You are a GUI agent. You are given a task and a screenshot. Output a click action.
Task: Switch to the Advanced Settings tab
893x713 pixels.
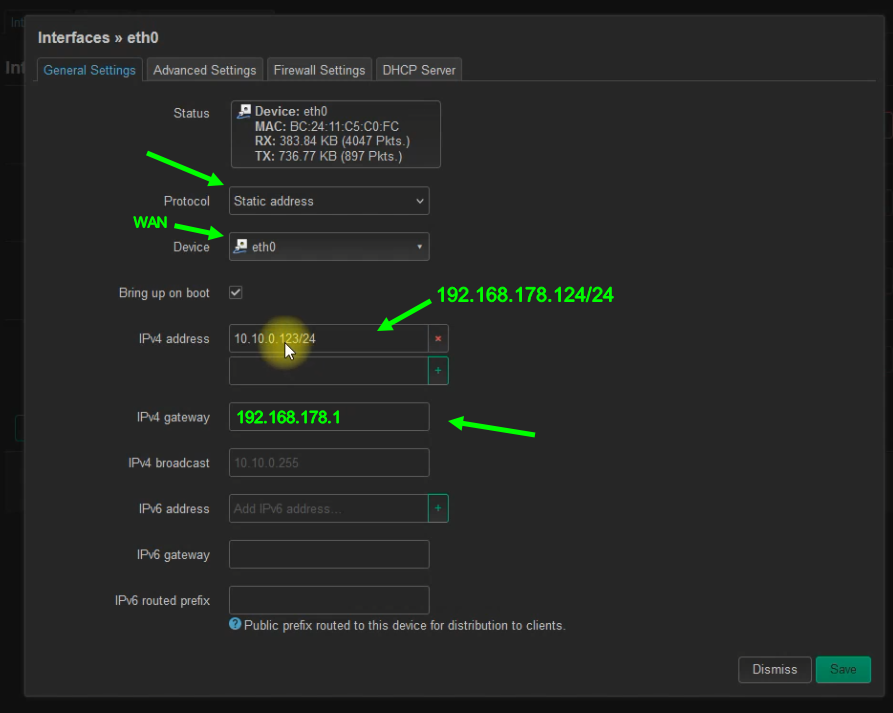coord(205,70)
